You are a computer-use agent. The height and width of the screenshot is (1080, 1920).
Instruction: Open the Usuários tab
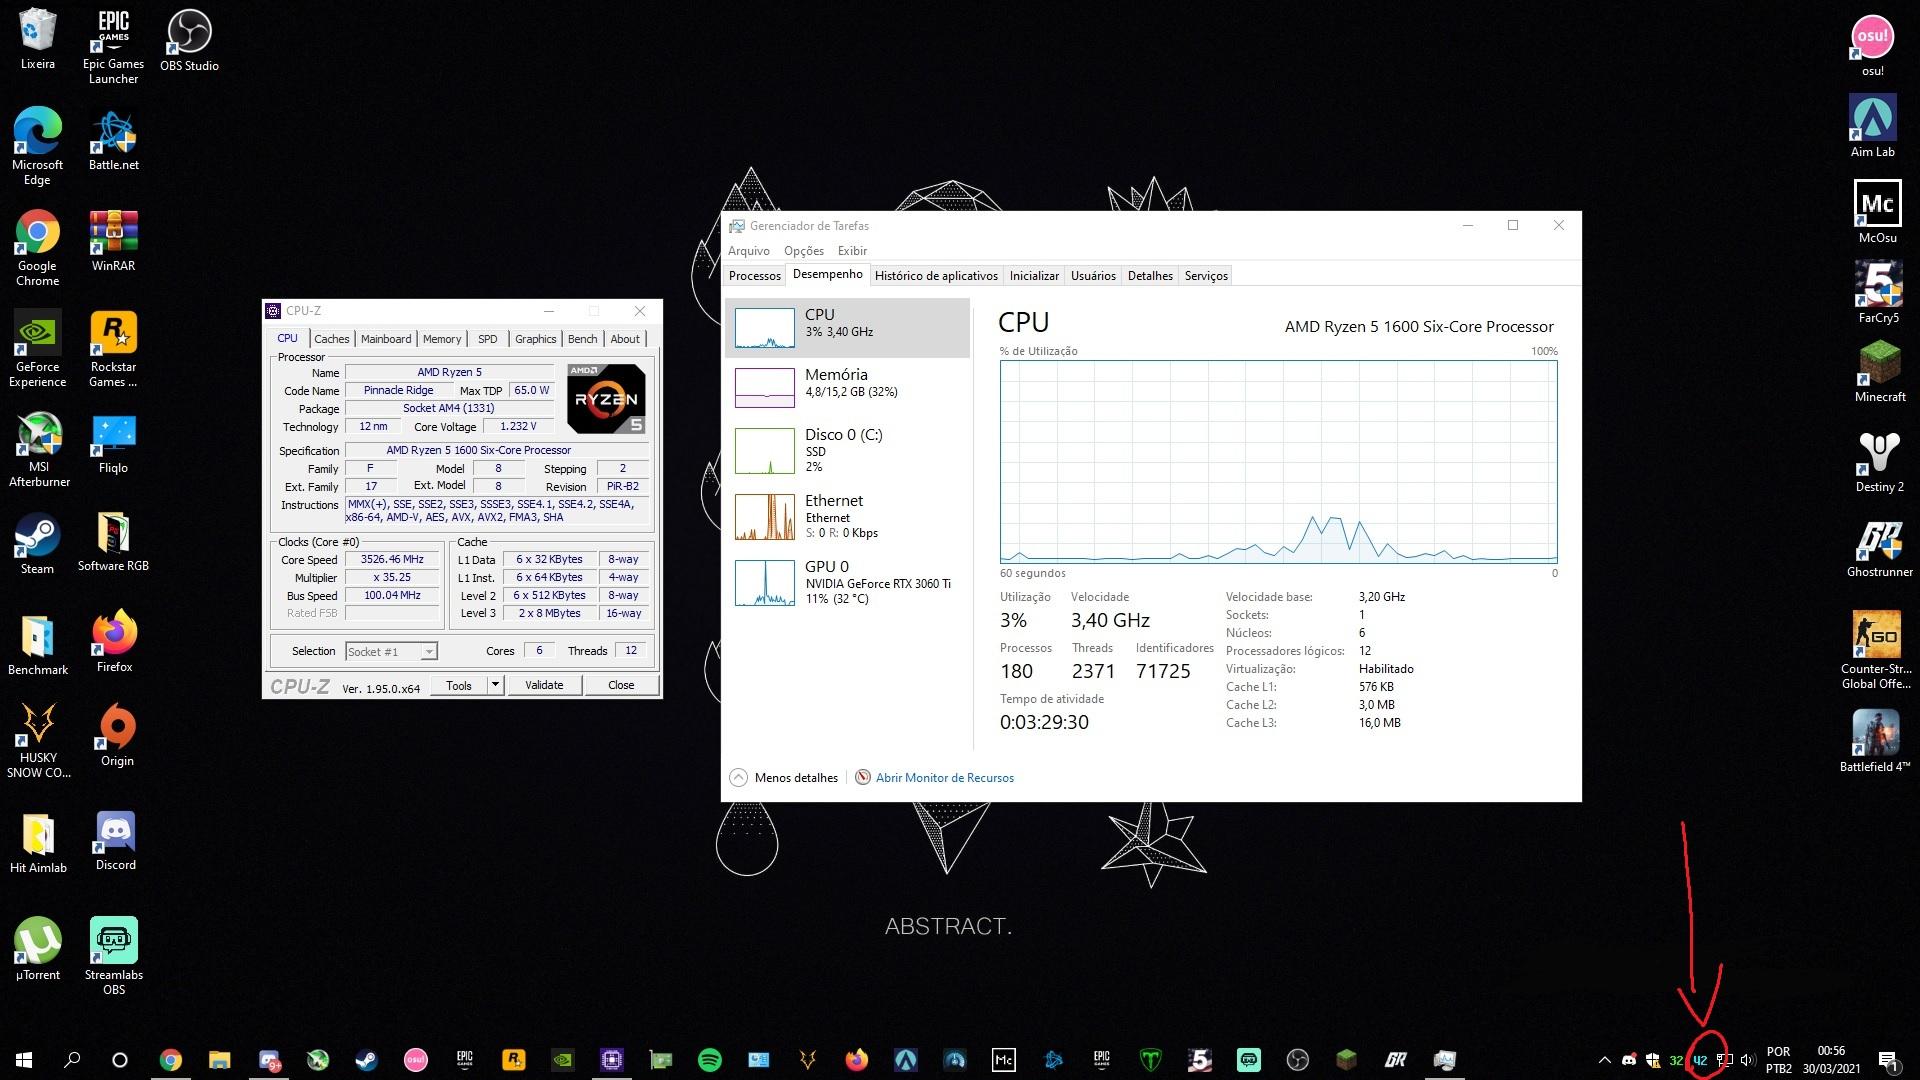pos(1093,275)
